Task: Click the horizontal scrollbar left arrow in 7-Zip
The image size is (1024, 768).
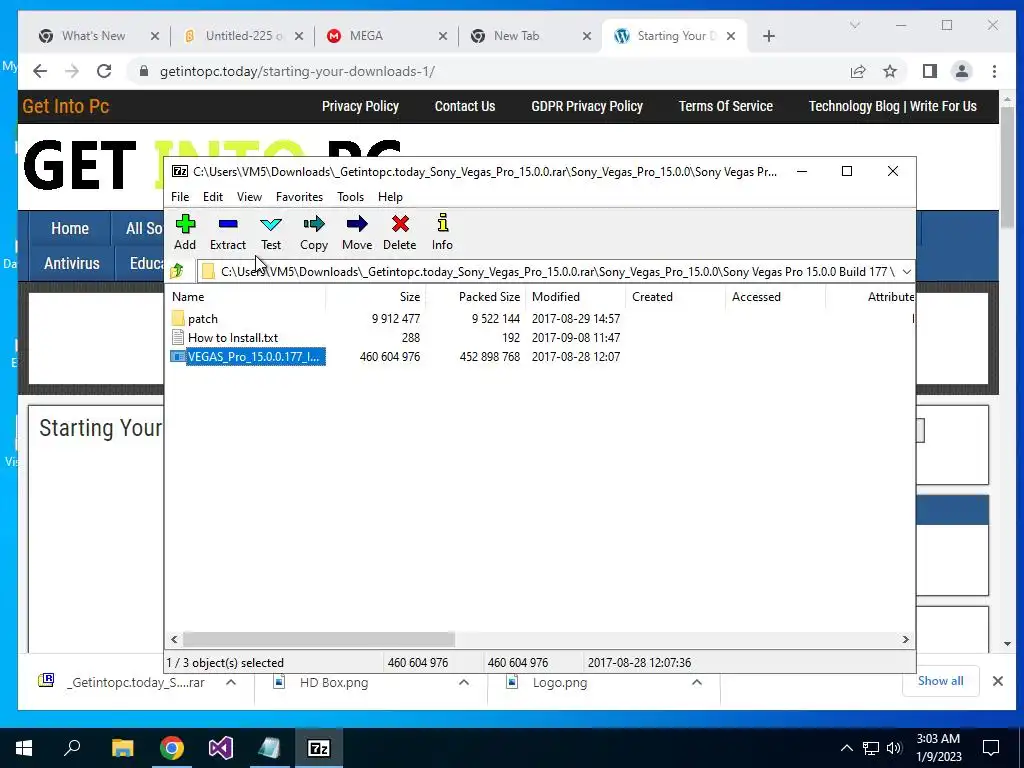Action: click(174, 639)
